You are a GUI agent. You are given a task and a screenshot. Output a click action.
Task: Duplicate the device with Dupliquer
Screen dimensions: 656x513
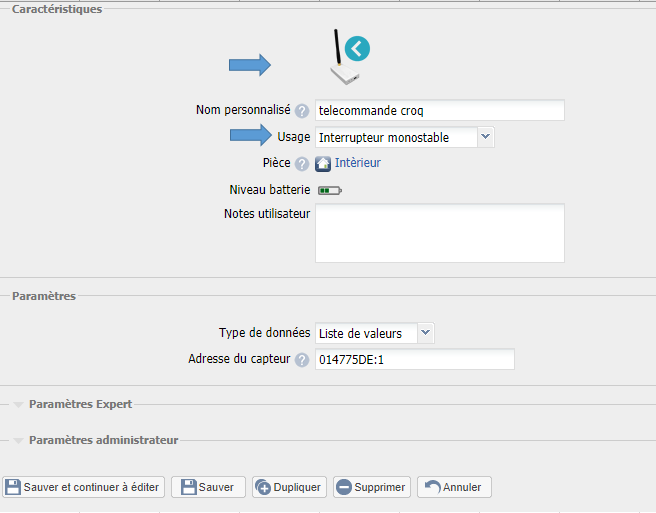(288, 487)
